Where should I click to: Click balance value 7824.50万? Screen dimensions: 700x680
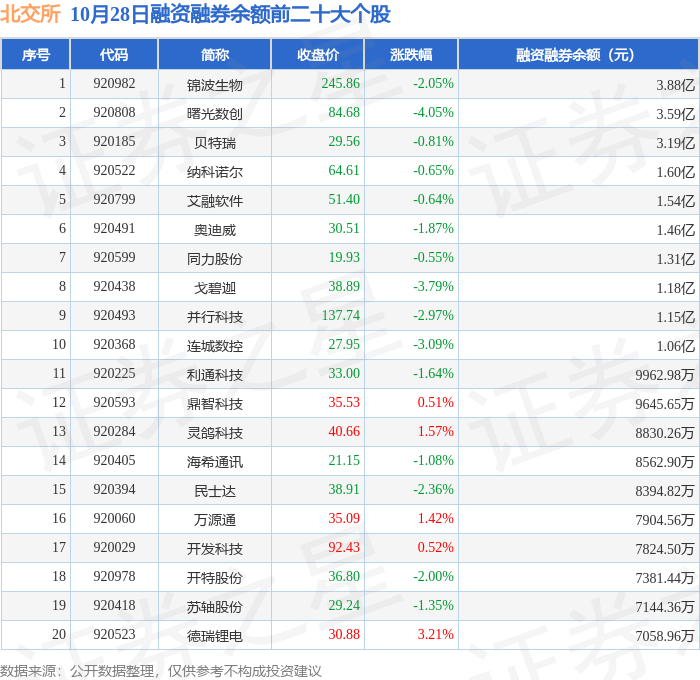pos(665,549)
